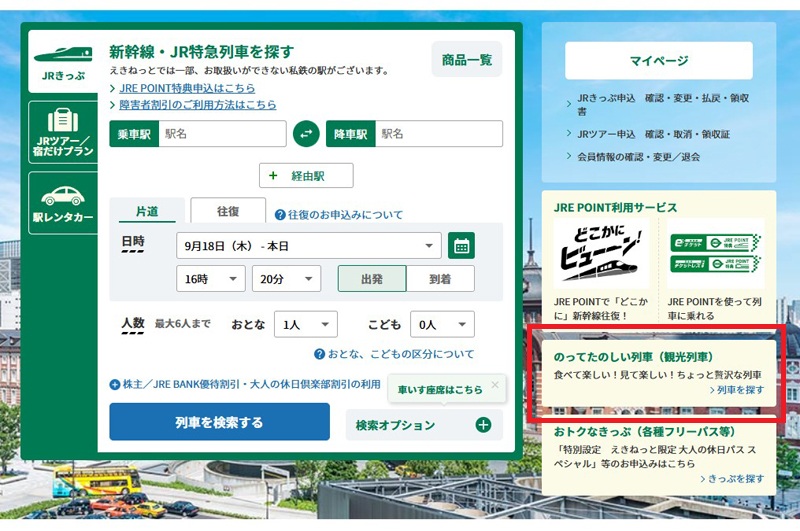Open 会員情報の確認・変更/退会 link
The image size is (800, 531).
(638, 157)
